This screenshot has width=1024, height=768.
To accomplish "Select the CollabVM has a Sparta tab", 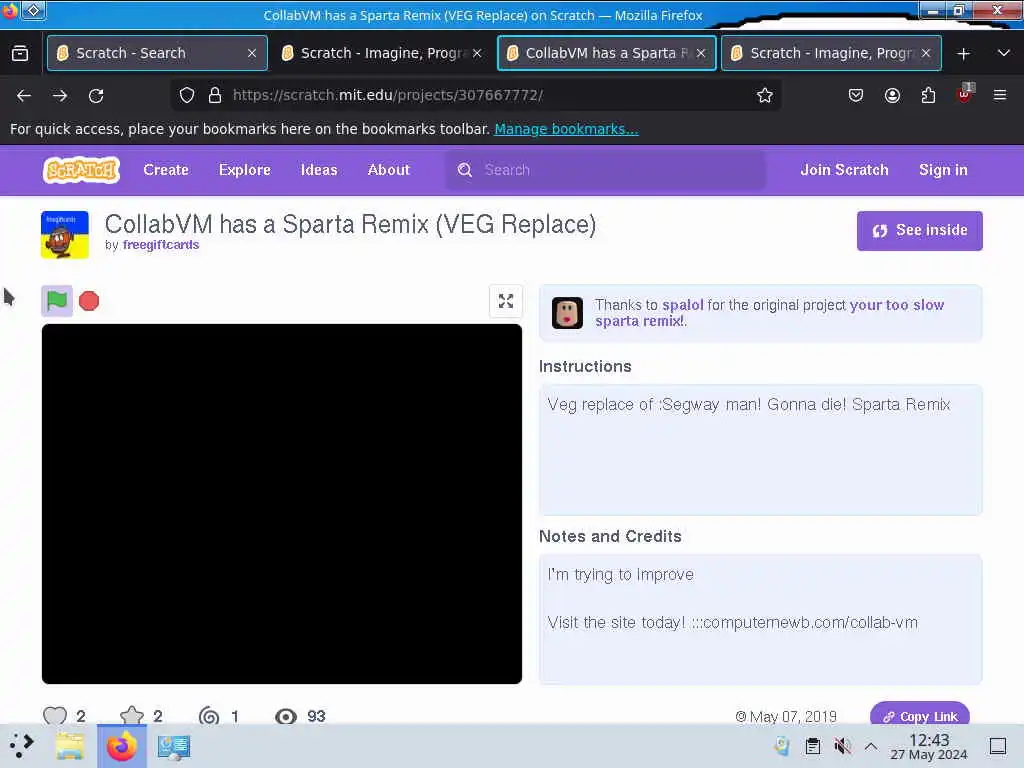I will [x=607, y=53].
